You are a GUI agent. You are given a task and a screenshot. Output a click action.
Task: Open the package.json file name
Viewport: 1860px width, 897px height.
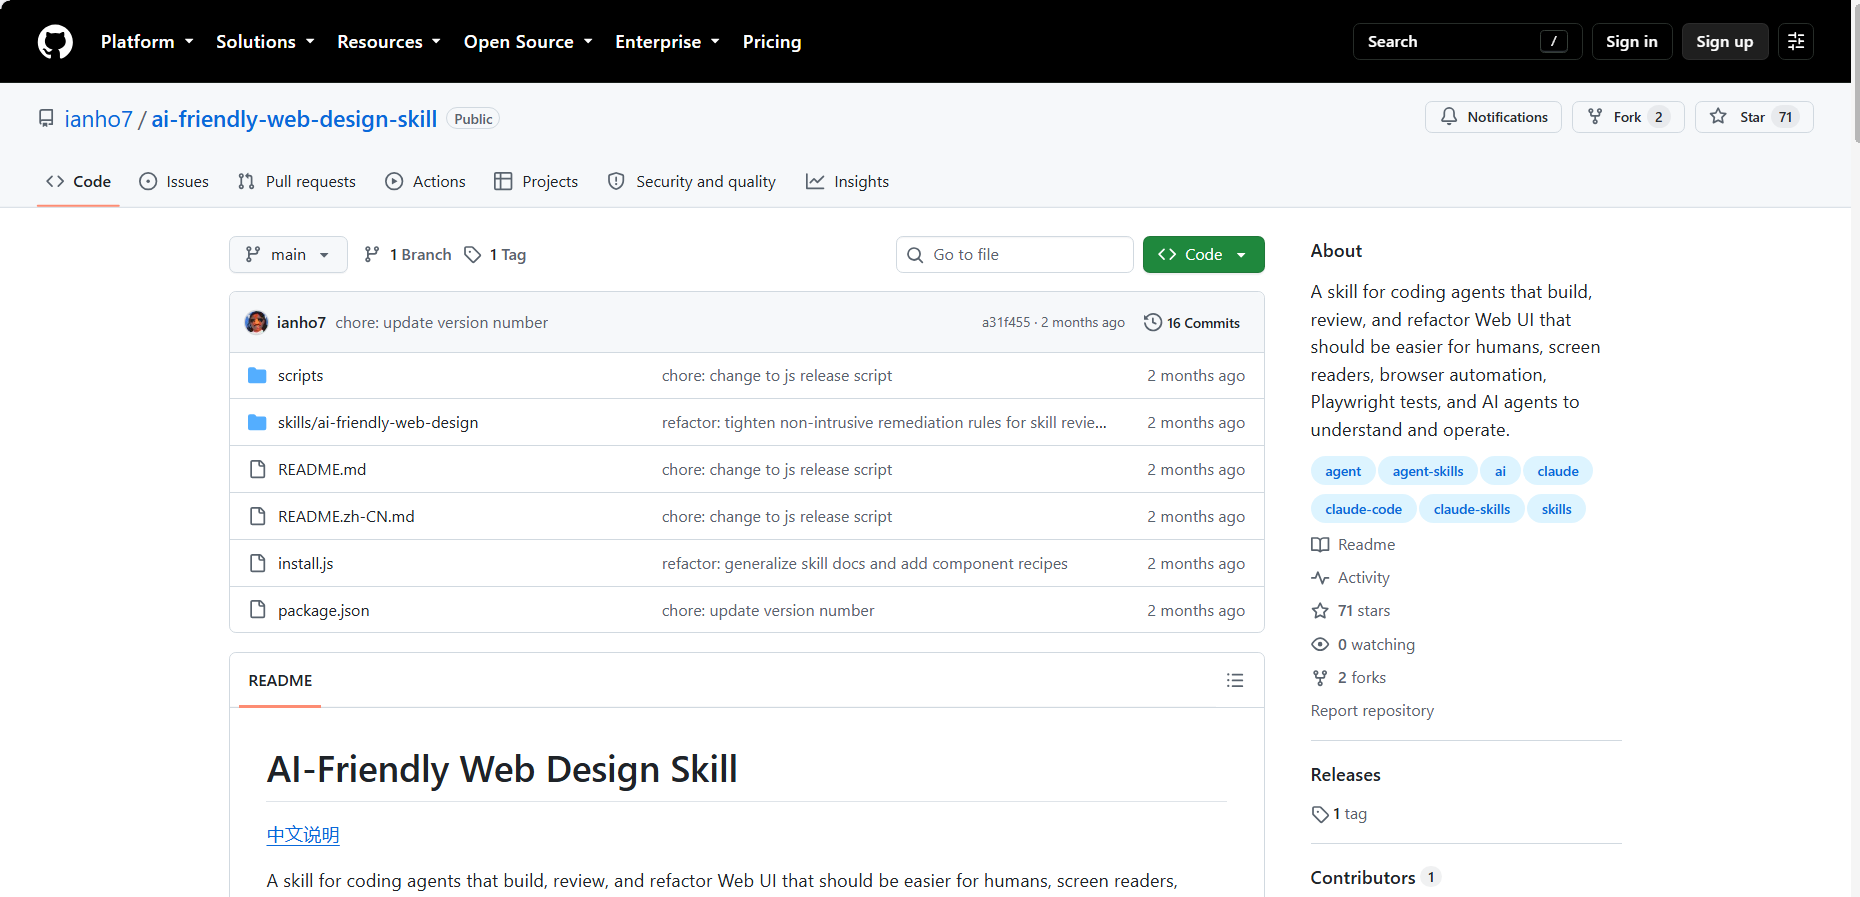(x=323, y=610)
